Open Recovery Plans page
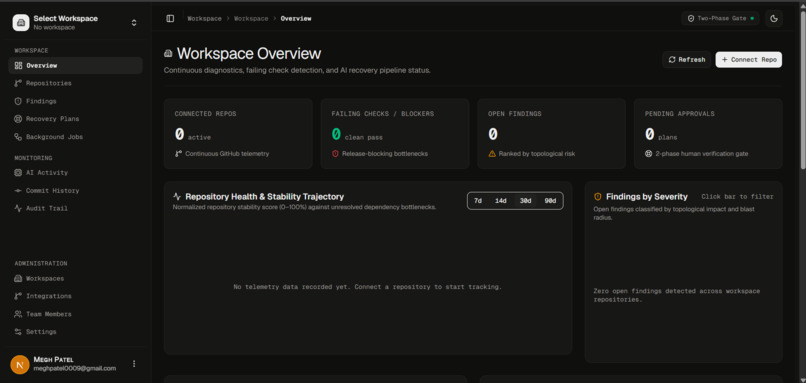Screen dimensions: 806x383 76,119
